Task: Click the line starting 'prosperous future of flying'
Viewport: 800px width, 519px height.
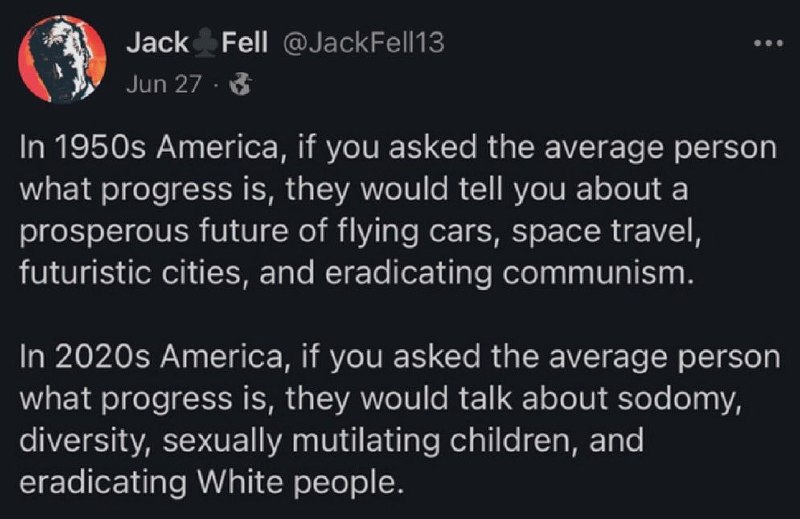Action: pos(361,232)
